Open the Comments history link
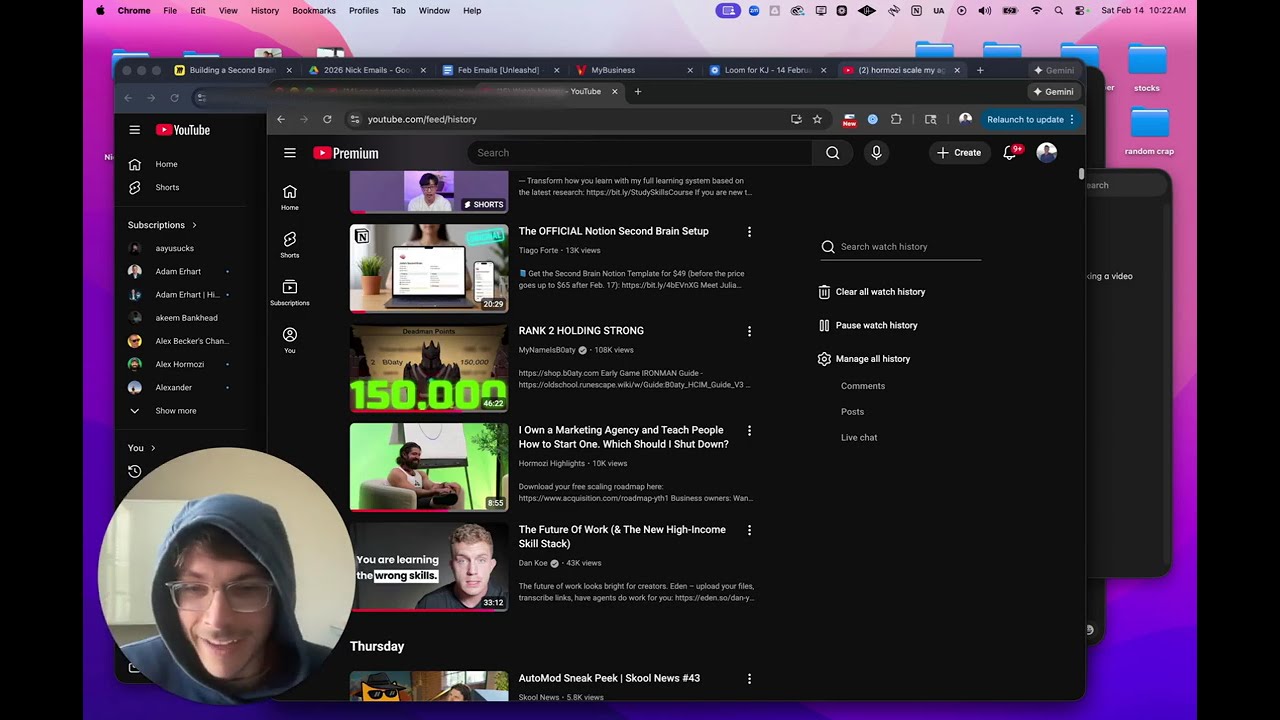 (863, 386)
